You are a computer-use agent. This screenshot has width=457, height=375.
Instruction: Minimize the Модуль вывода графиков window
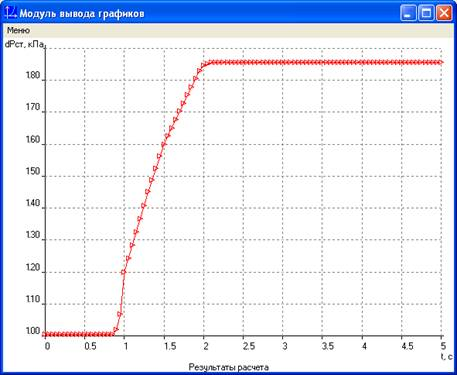[x=408, y=13]
